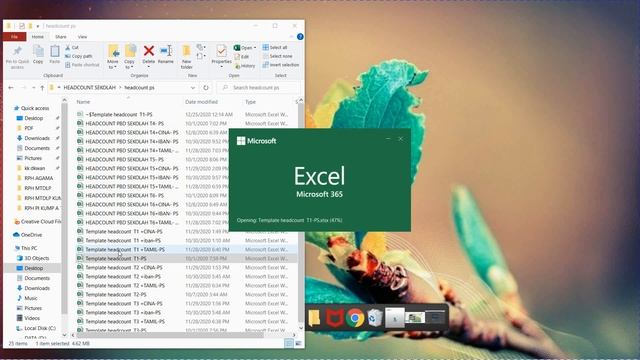
Task: Click the red Delete X icon
Action: [x=149, y=51]
